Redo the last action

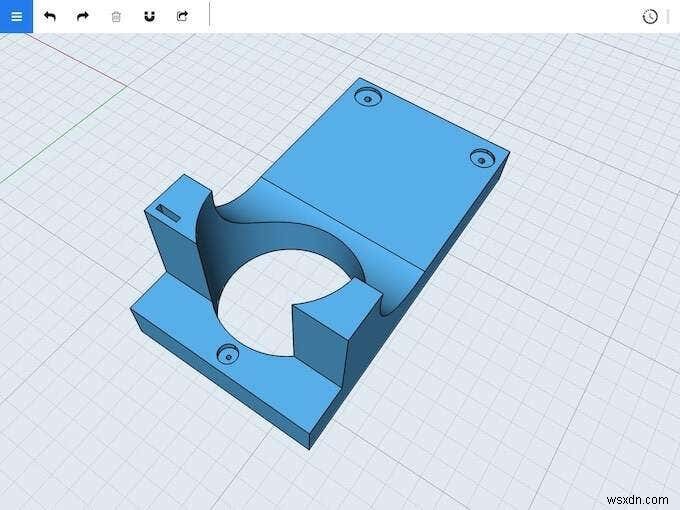click(83, 16)
